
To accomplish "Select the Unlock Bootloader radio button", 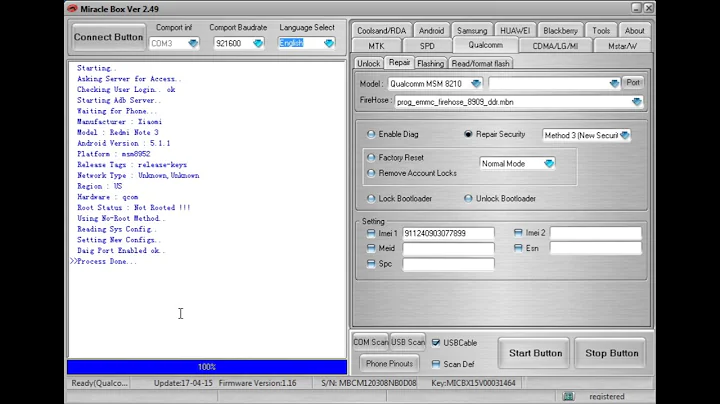I will coord(468,198).
